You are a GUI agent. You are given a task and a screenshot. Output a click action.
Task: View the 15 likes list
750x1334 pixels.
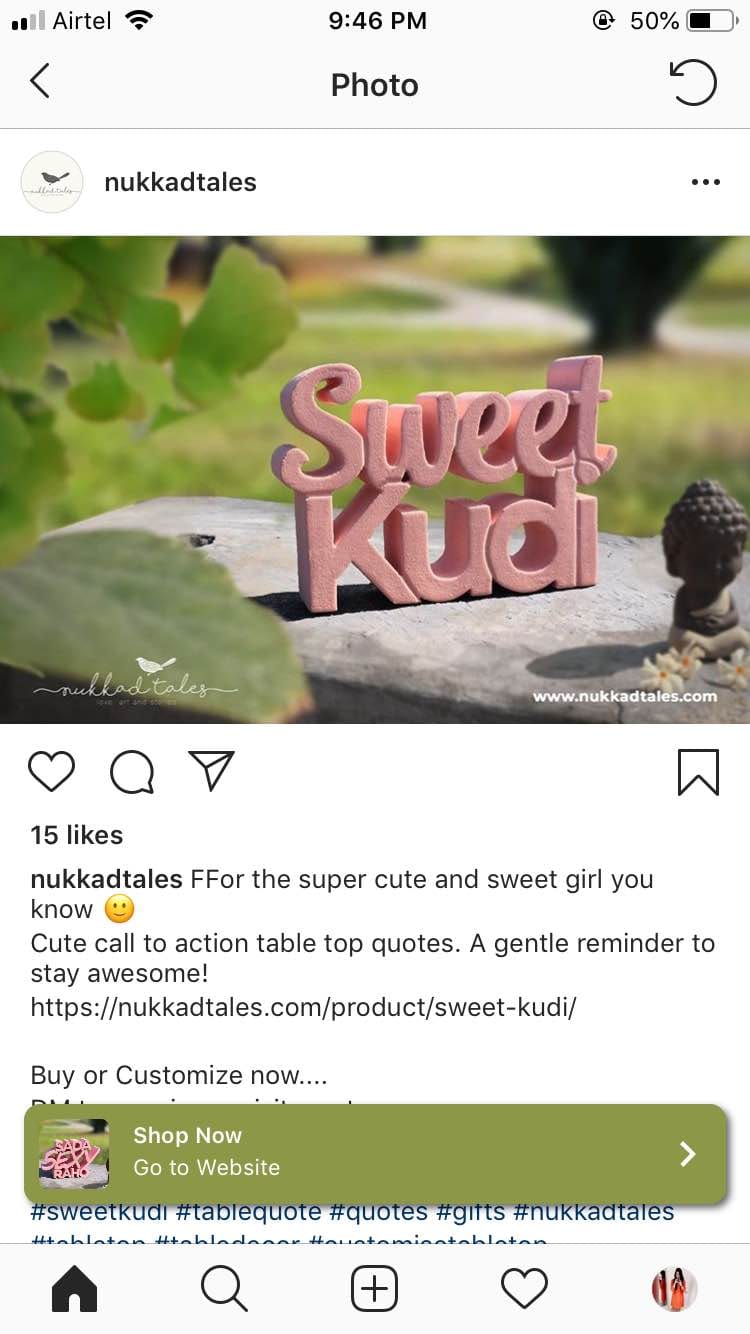point(77,835)
